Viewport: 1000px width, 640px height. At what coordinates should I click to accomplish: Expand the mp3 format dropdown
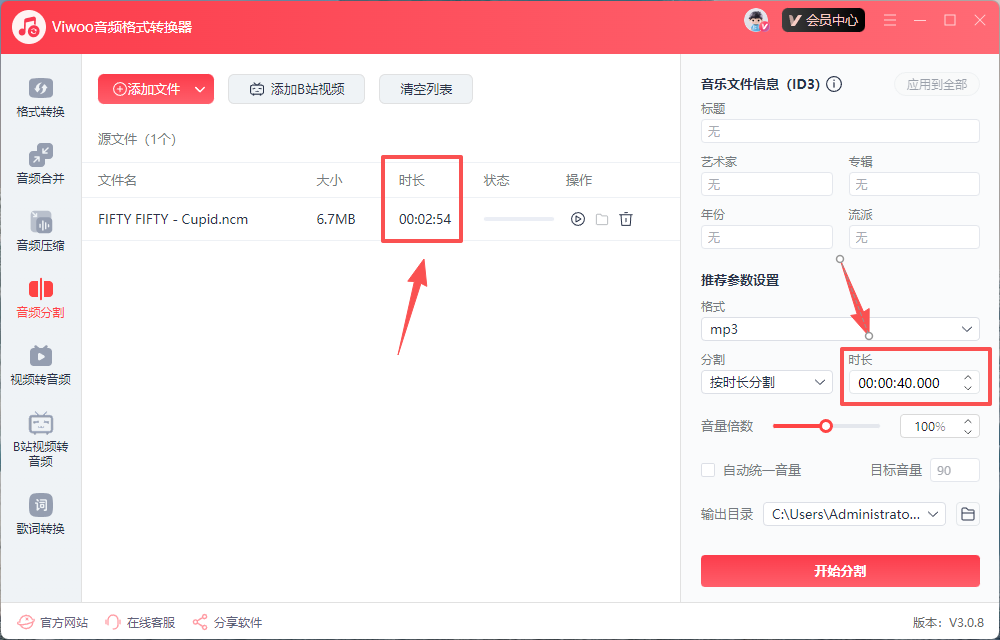click(x=840, y=329)
